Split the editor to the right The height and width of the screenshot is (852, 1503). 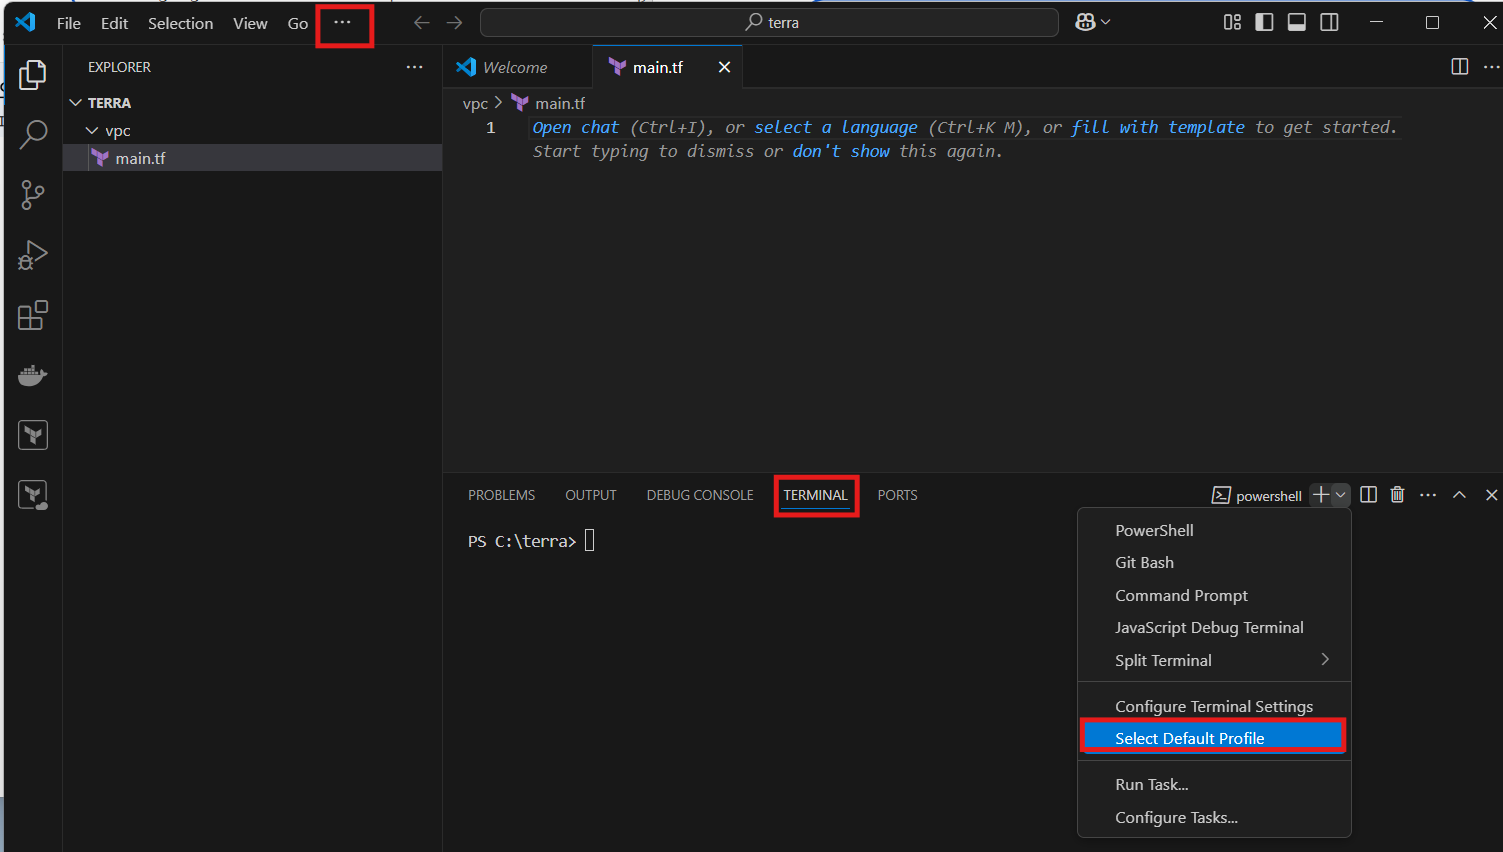(1460, 67)
